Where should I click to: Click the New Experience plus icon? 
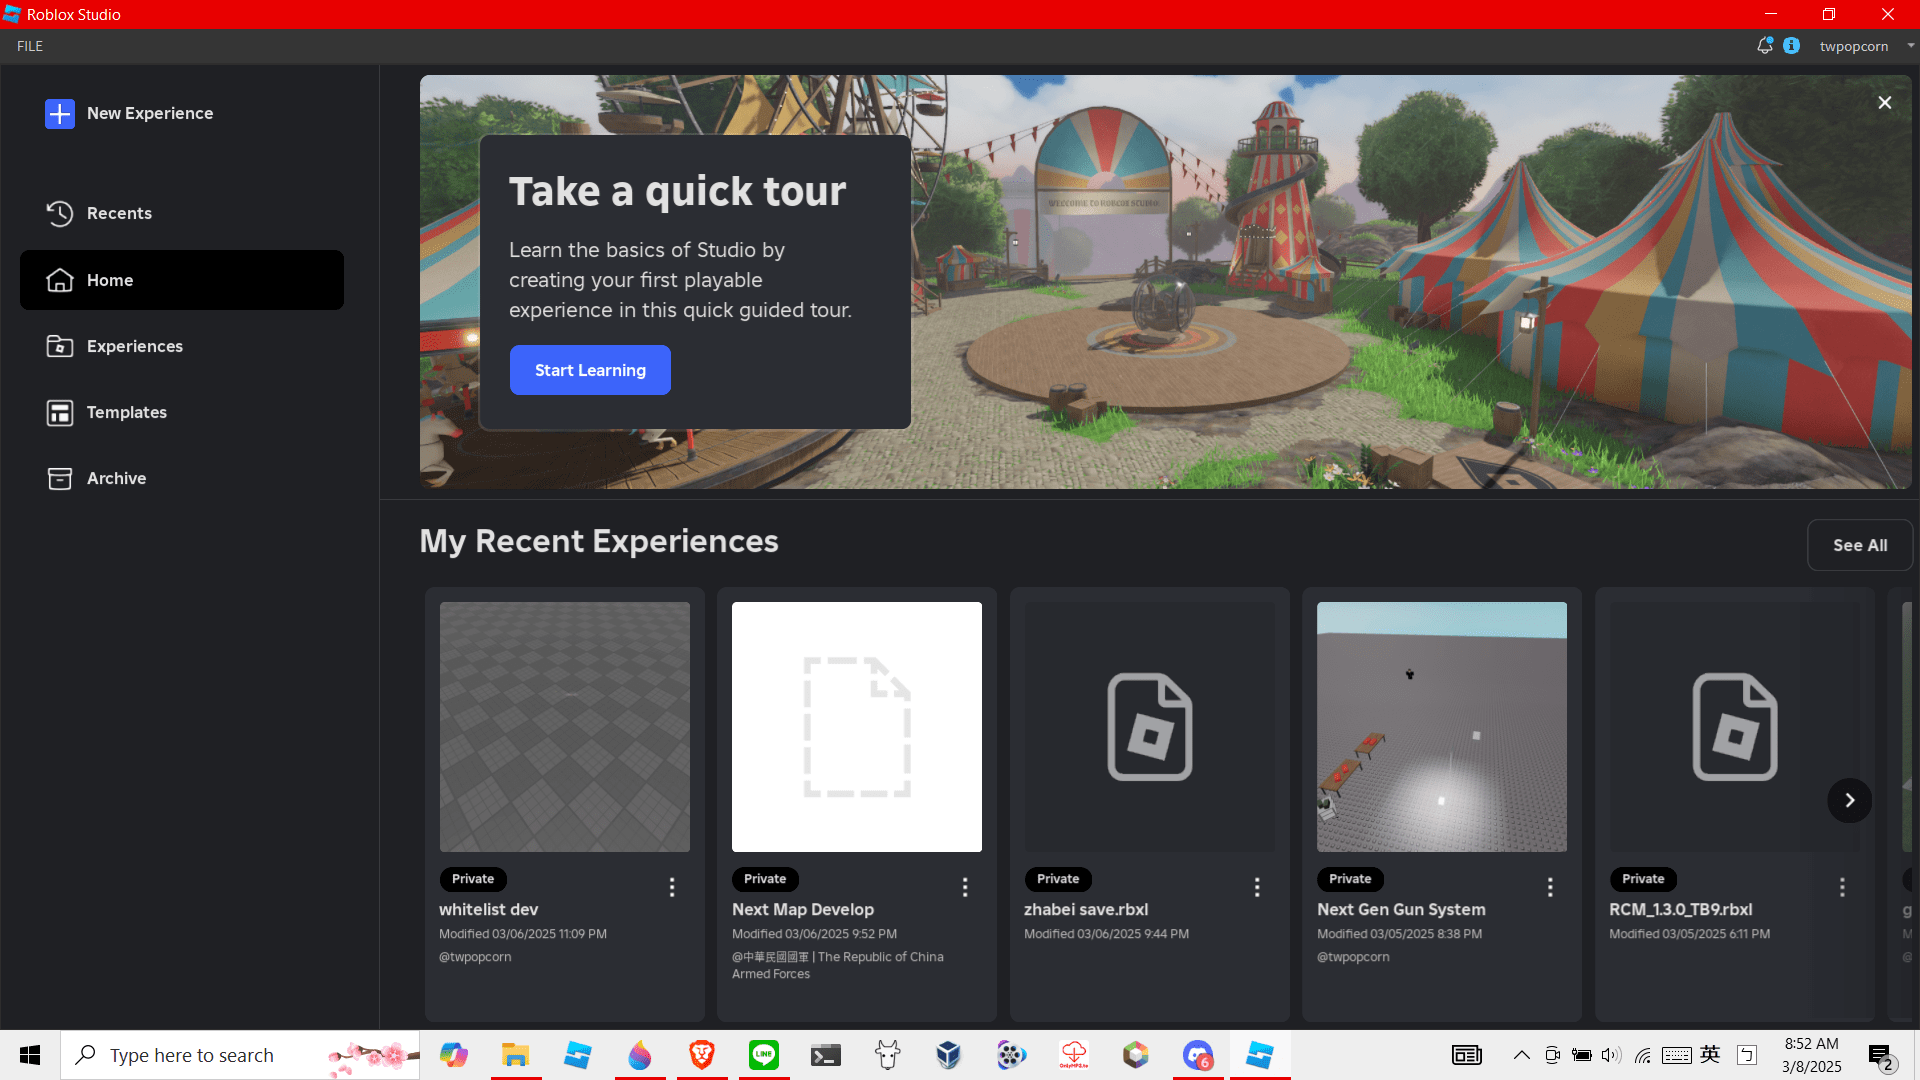(x=60, y=114)
